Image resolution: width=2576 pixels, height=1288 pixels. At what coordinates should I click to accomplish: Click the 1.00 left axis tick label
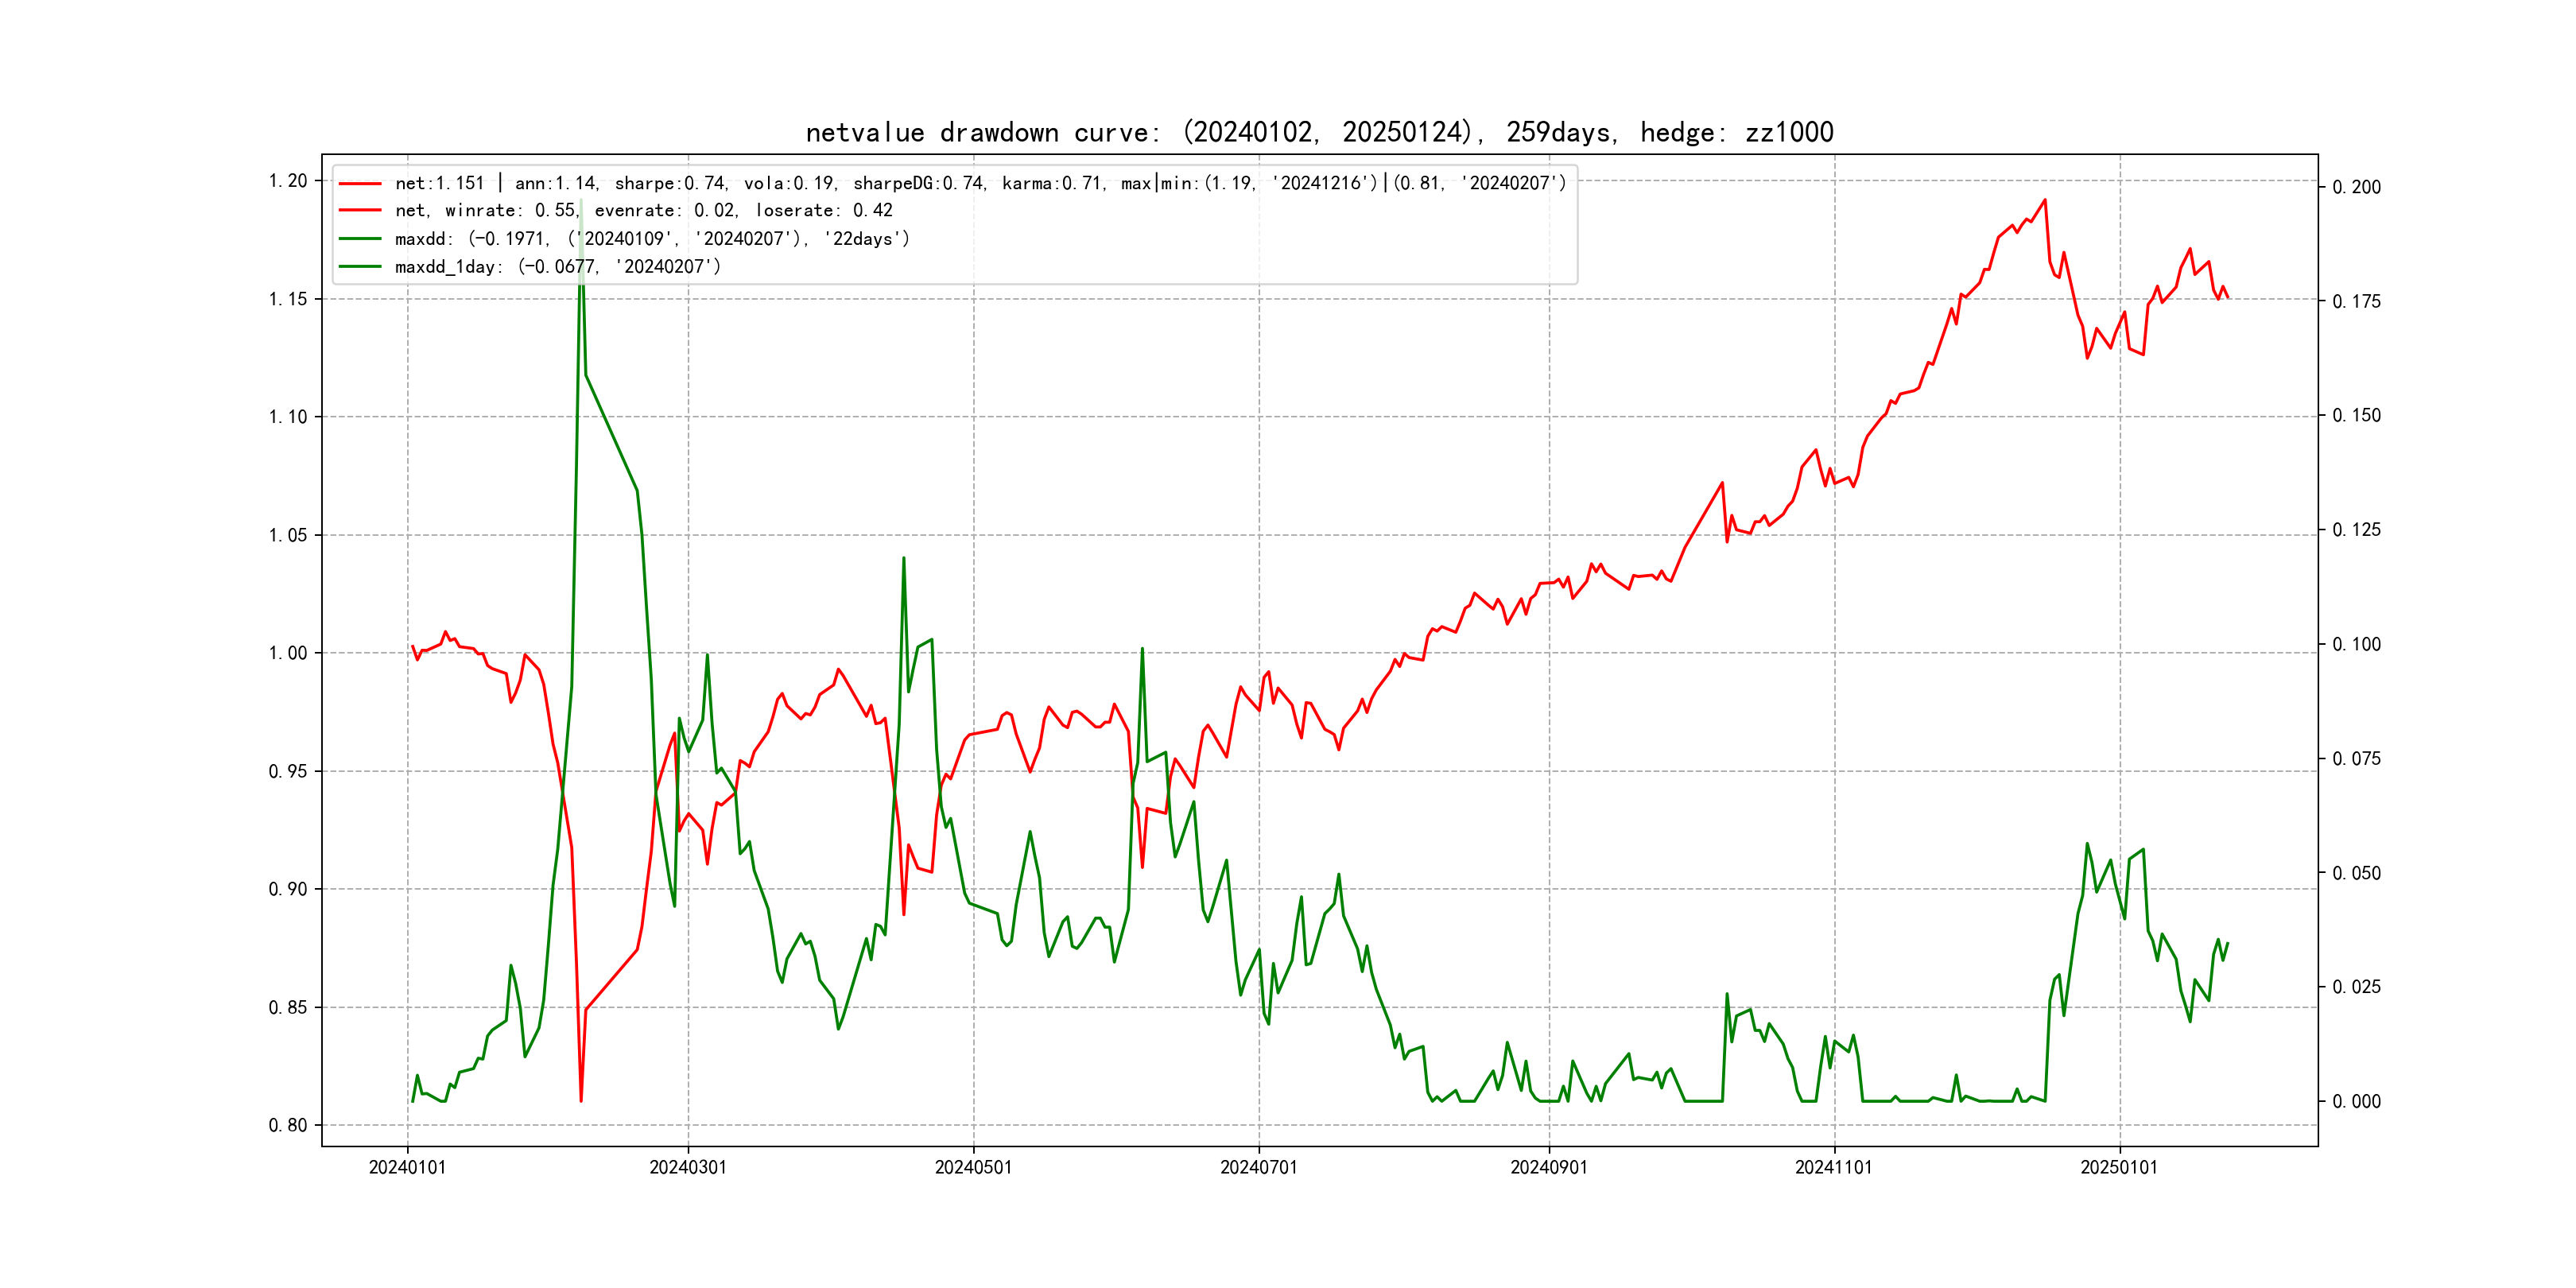(288, 653)
